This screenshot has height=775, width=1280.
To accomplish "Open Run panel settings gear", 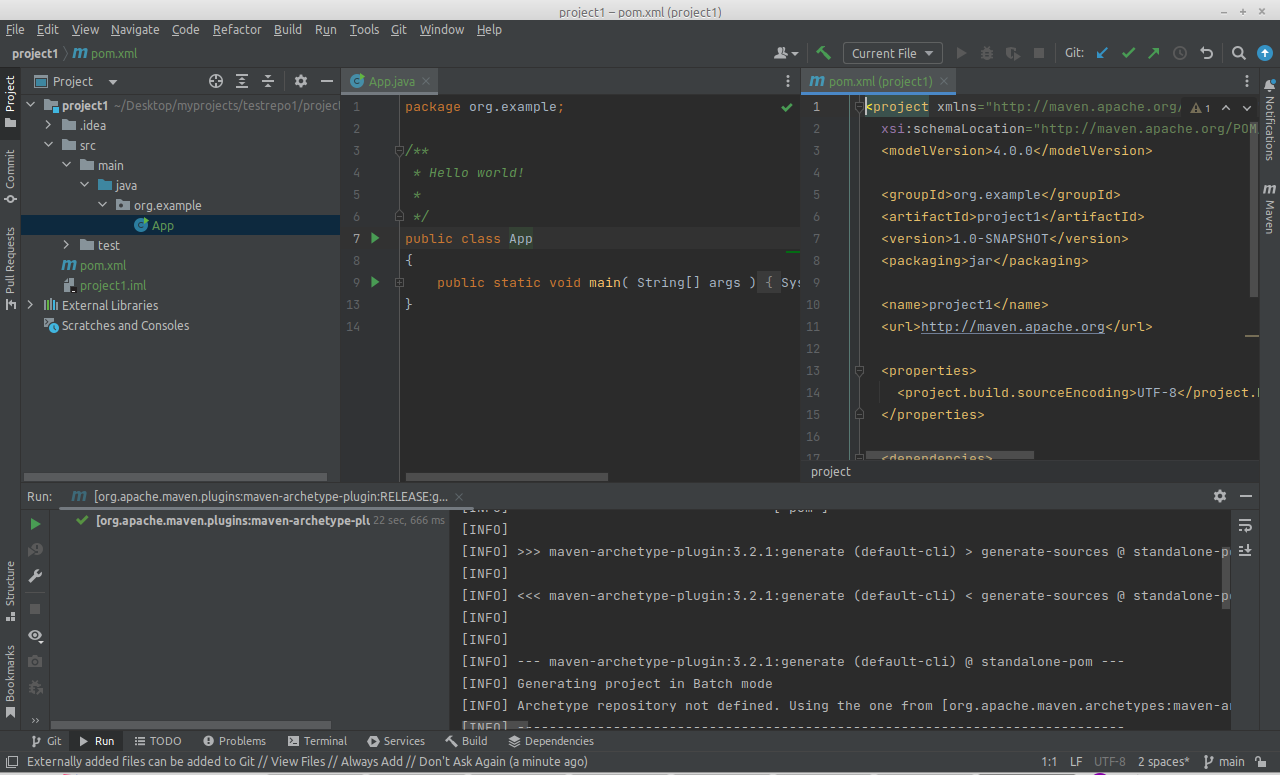I will (x=1219, y=496).
